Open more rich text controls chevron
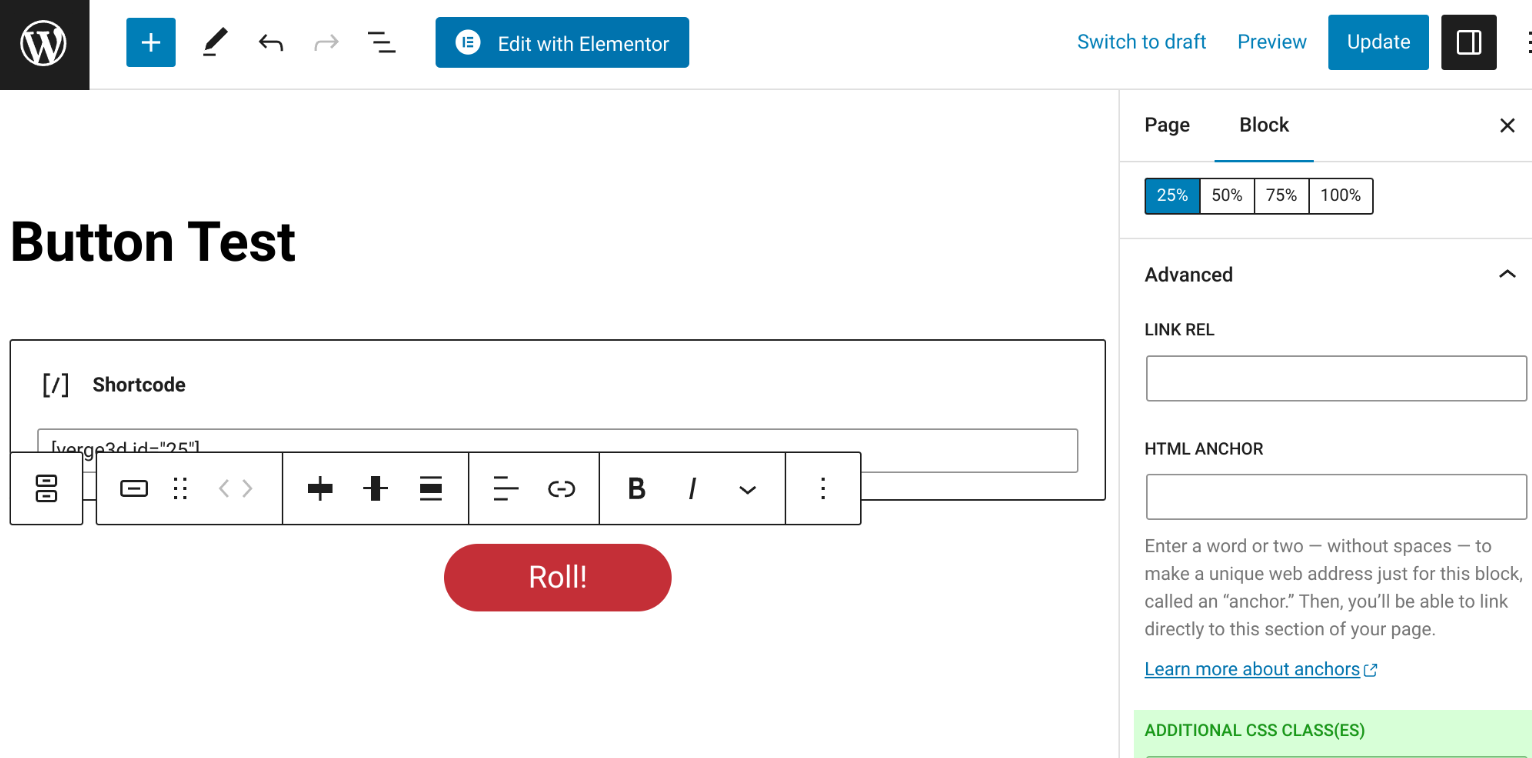This screenshot has height=758, width=1532. (747, 489)
